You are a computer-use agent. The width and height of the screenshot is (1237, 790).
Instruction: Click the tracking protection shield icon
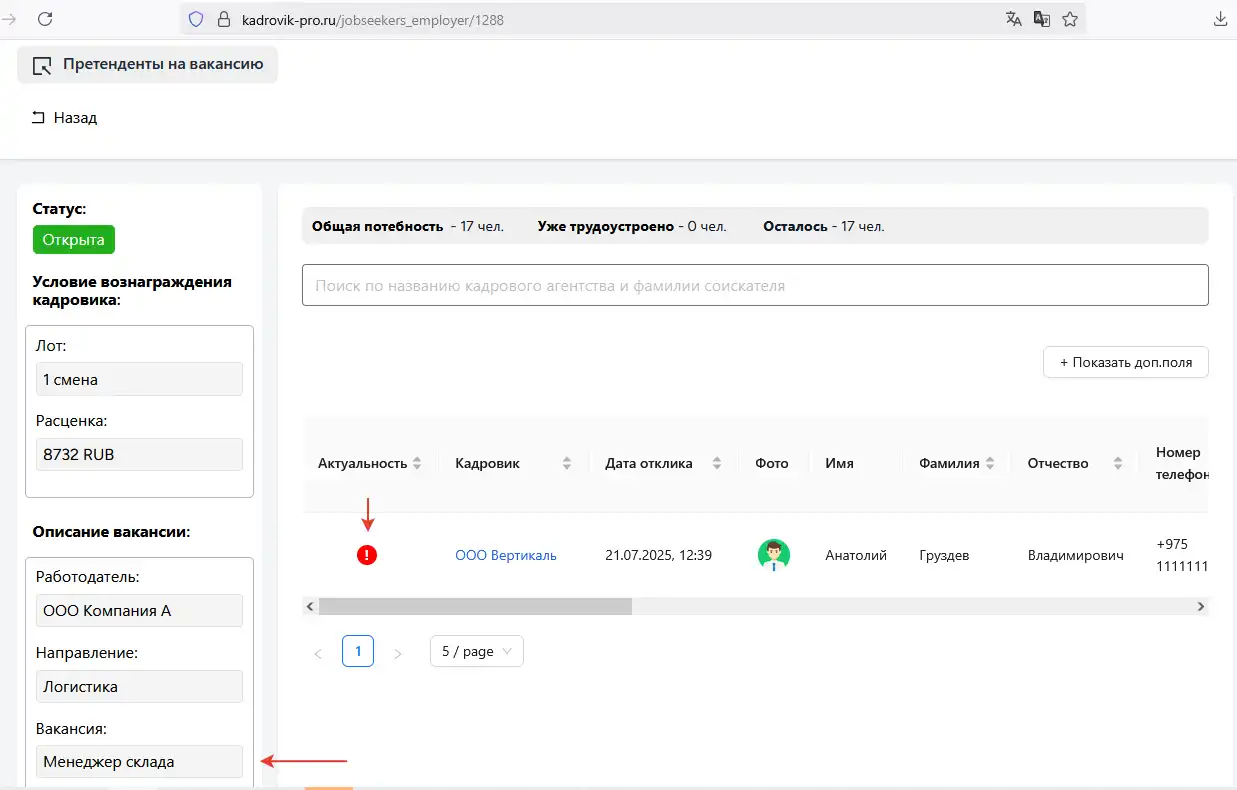196,19
